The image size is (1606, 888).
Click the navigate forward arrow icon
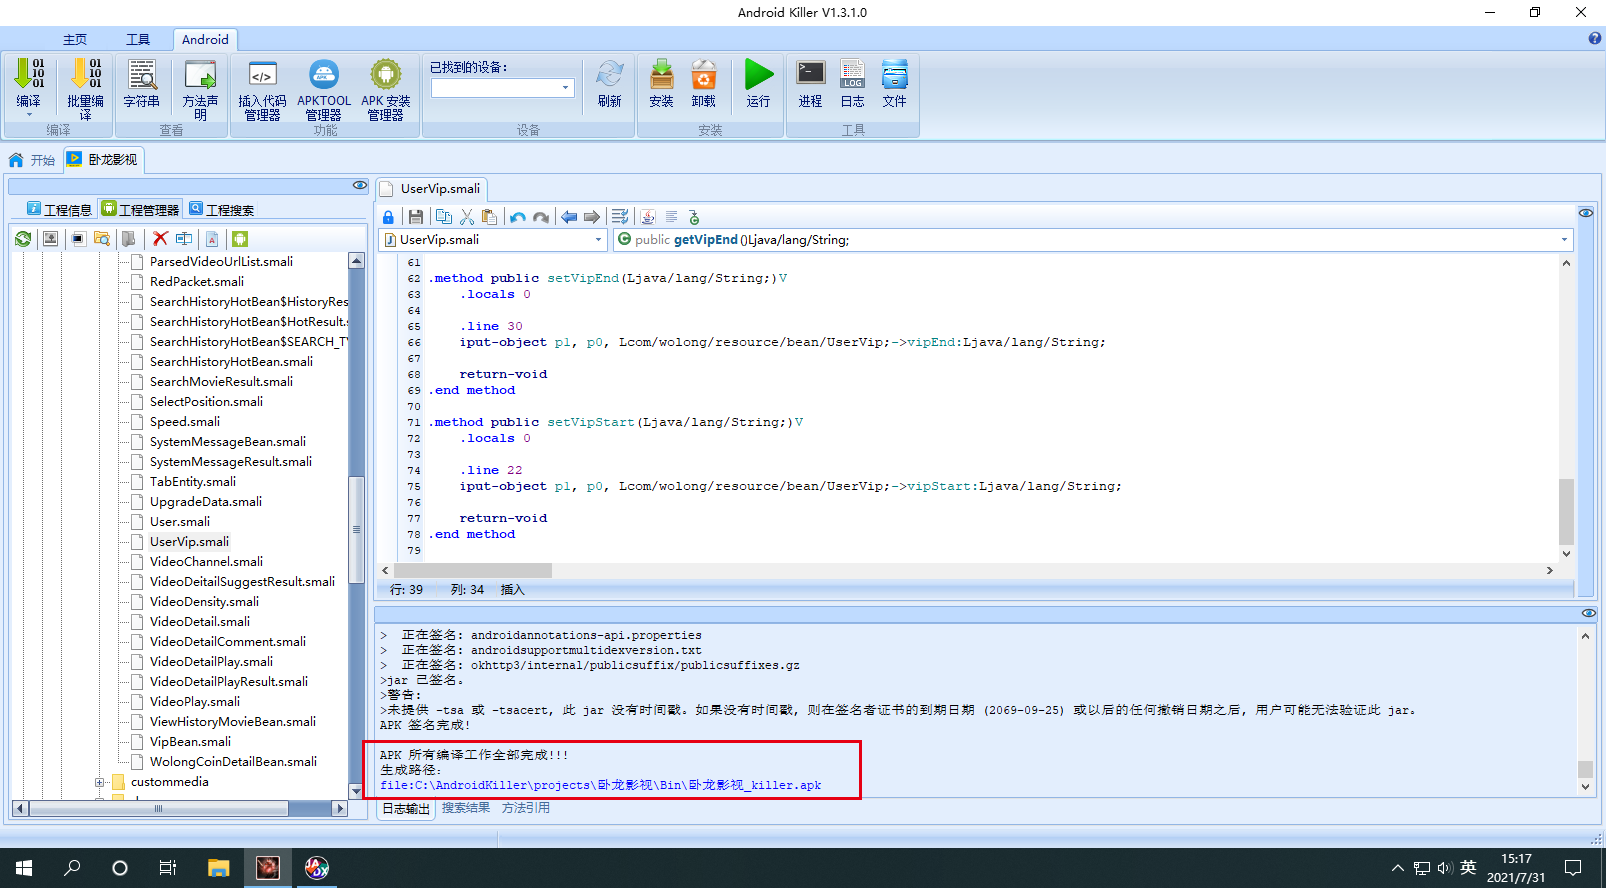pos(592,217)
